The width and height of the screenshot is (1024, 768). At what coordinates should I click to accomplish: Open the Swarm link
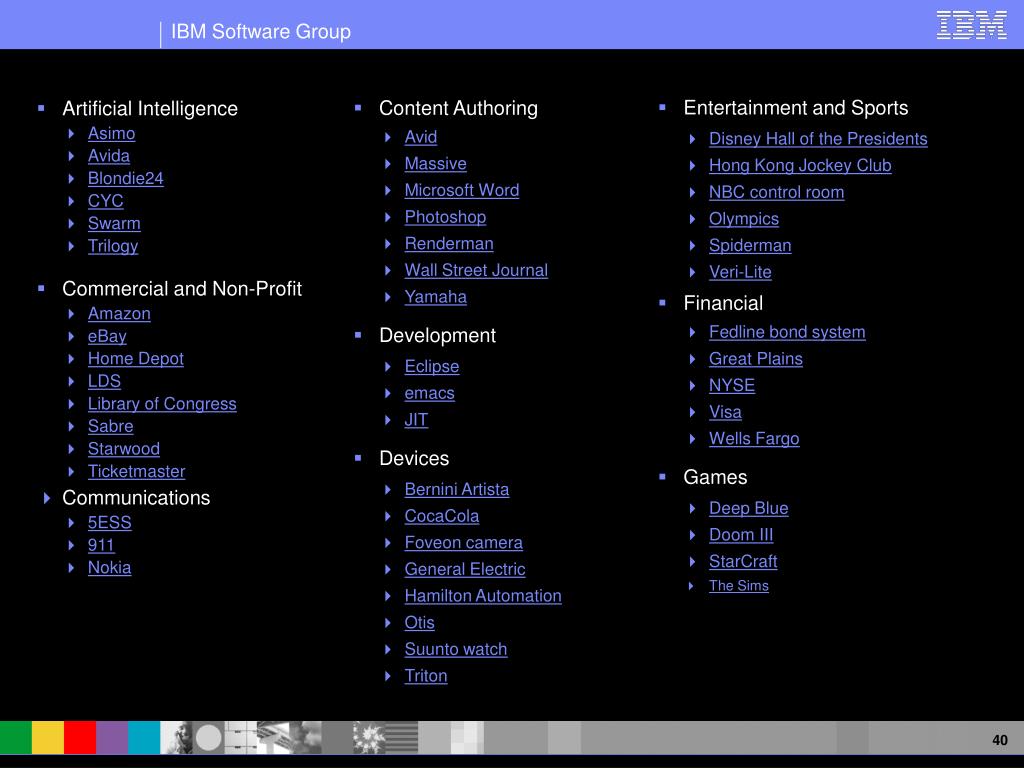[114, 223]
